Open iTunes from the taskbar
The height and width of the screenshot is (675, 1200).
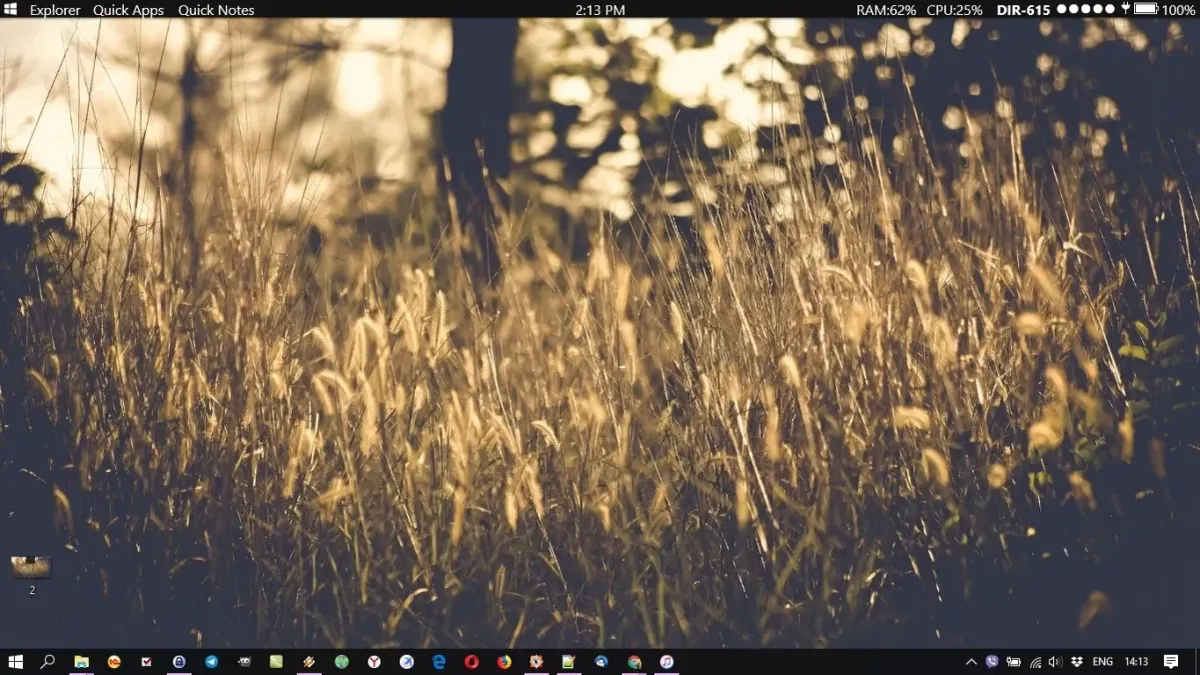click(x=666, y=661)
